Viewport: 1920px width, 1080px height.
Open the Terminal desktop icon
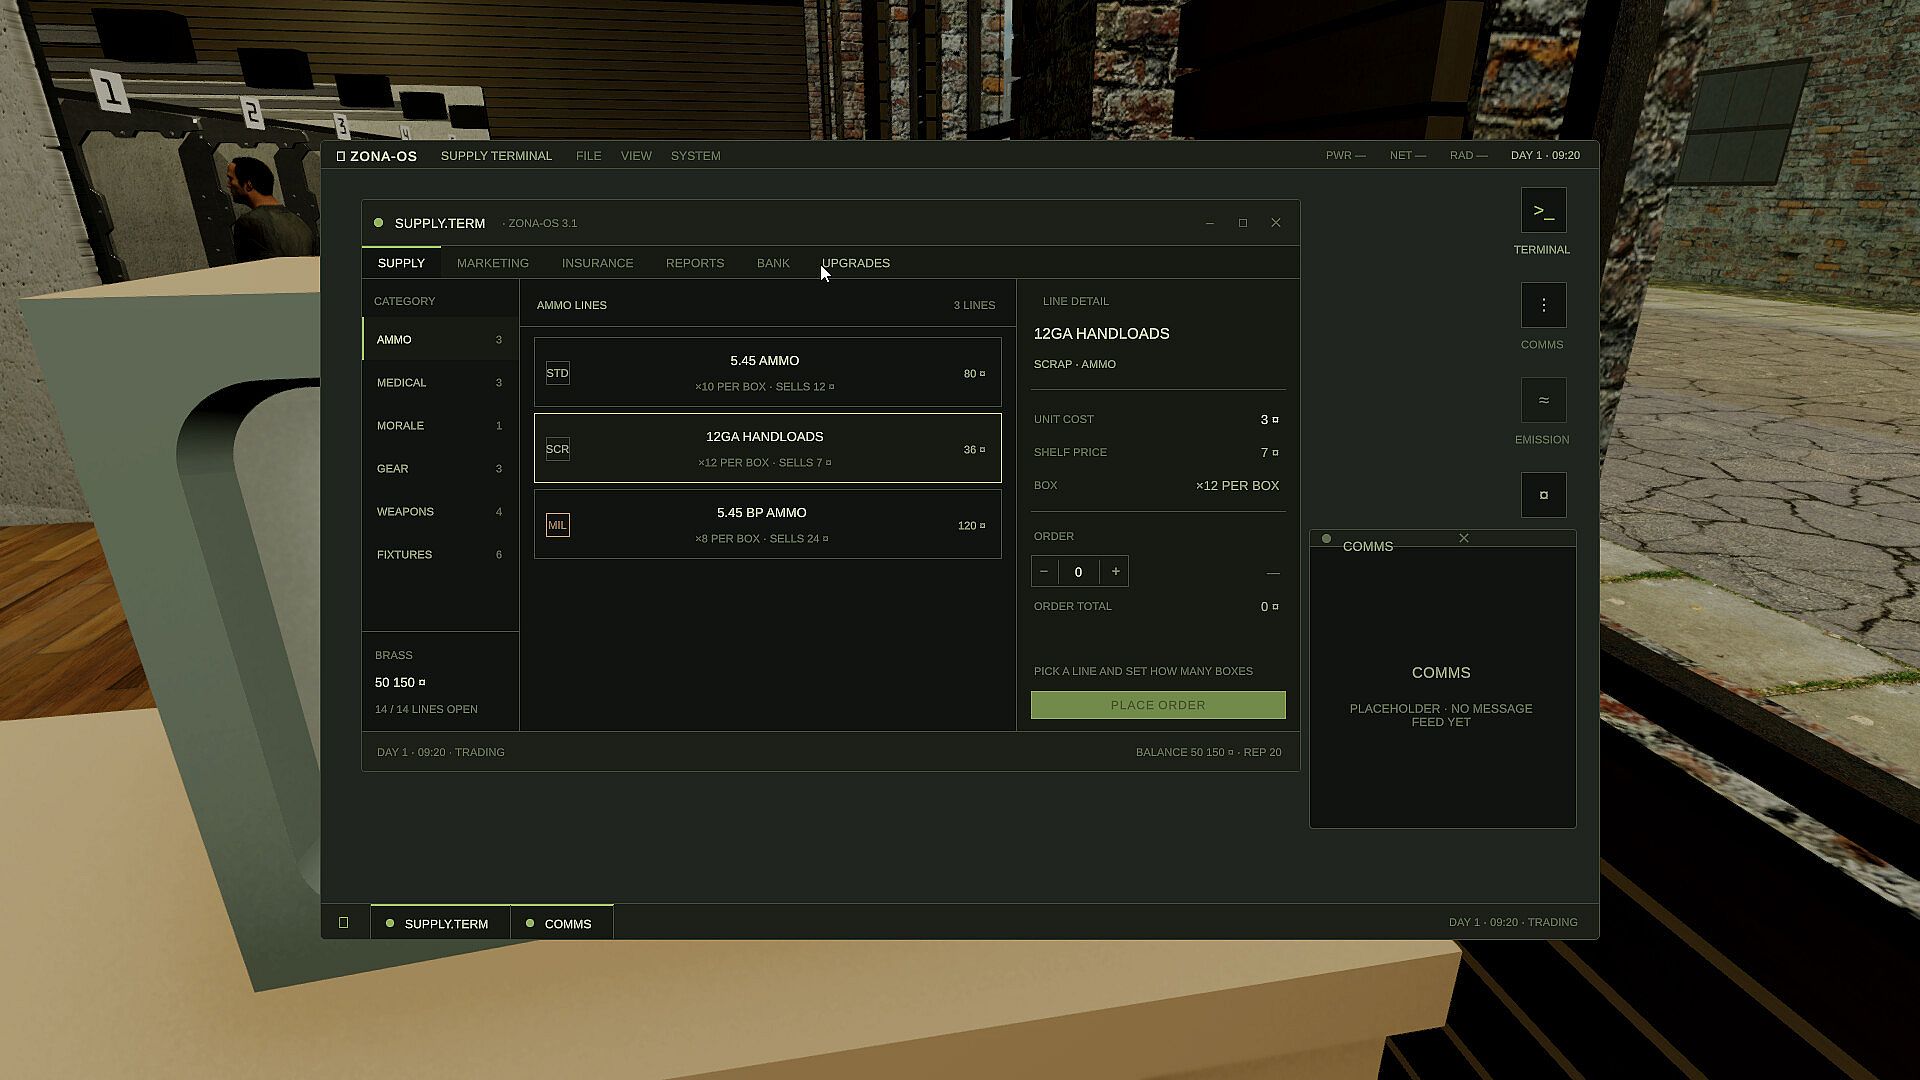point(1543,211)
